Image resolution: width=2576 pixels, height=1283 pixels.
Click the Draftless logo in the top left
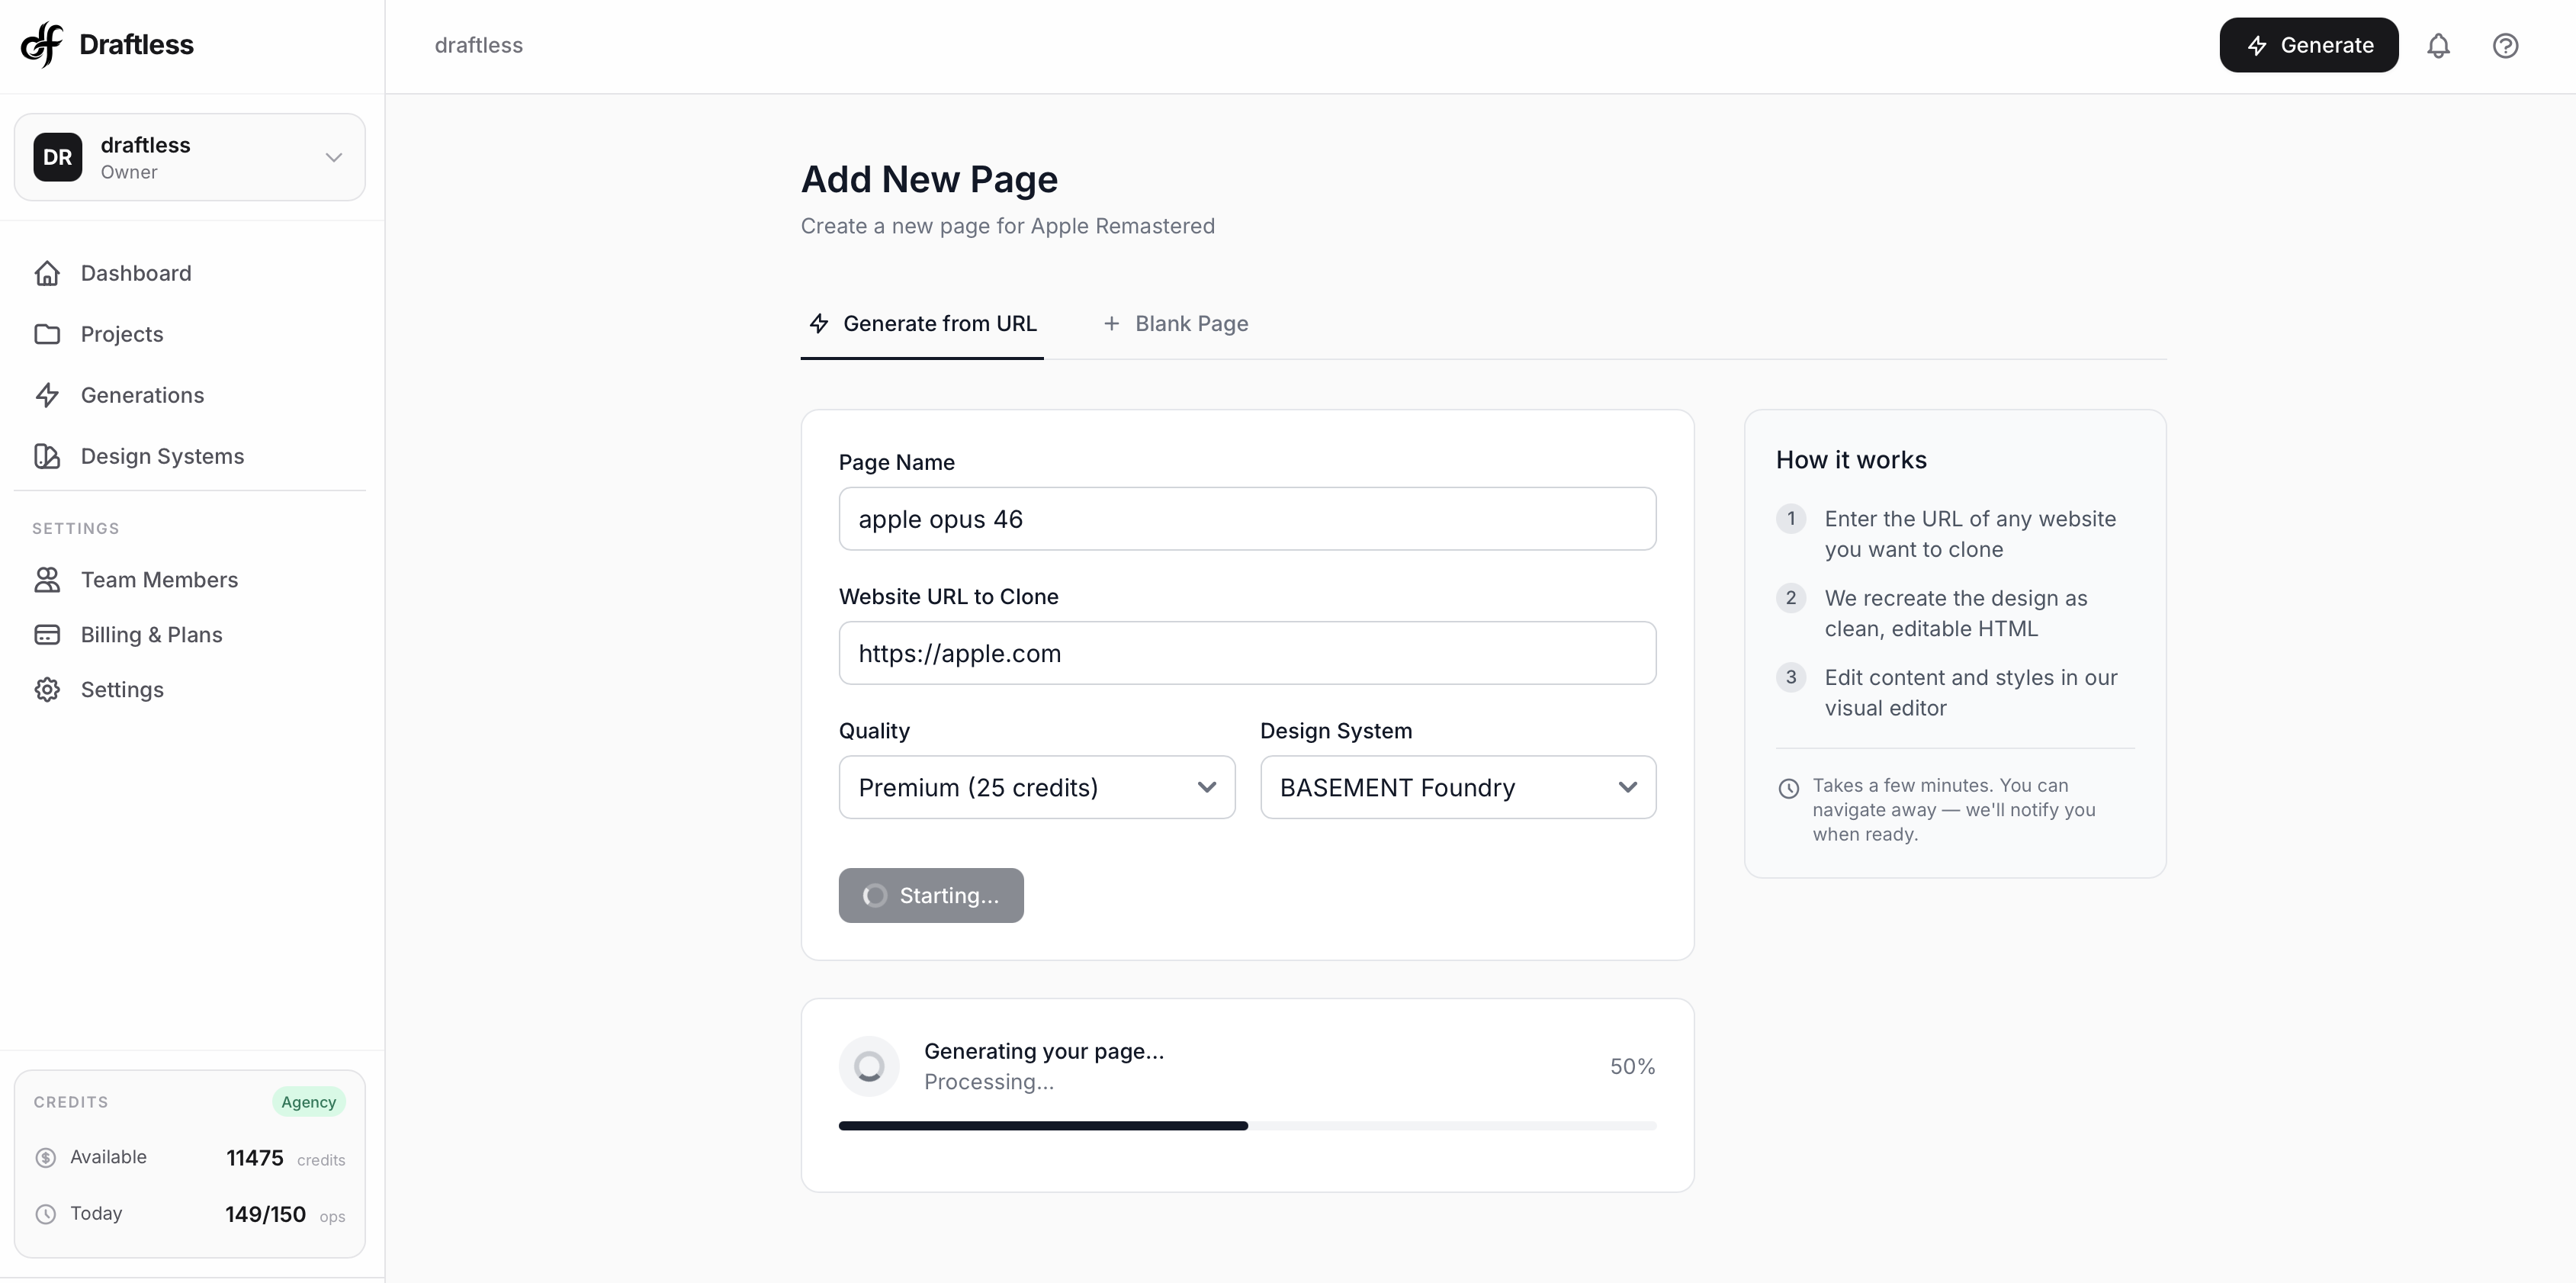105,44
